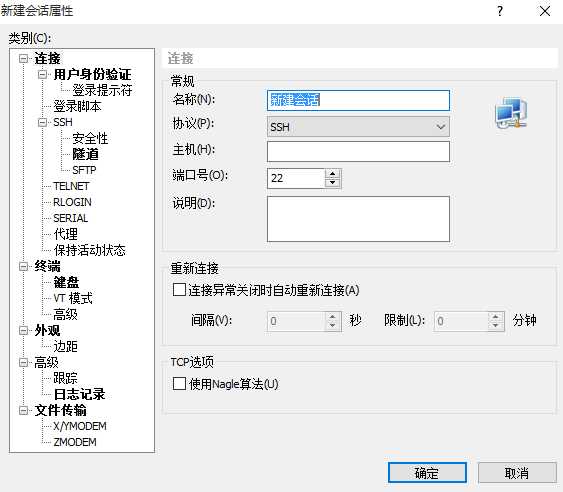
Task: Select the SSH tree item
Action: (63, 122)
